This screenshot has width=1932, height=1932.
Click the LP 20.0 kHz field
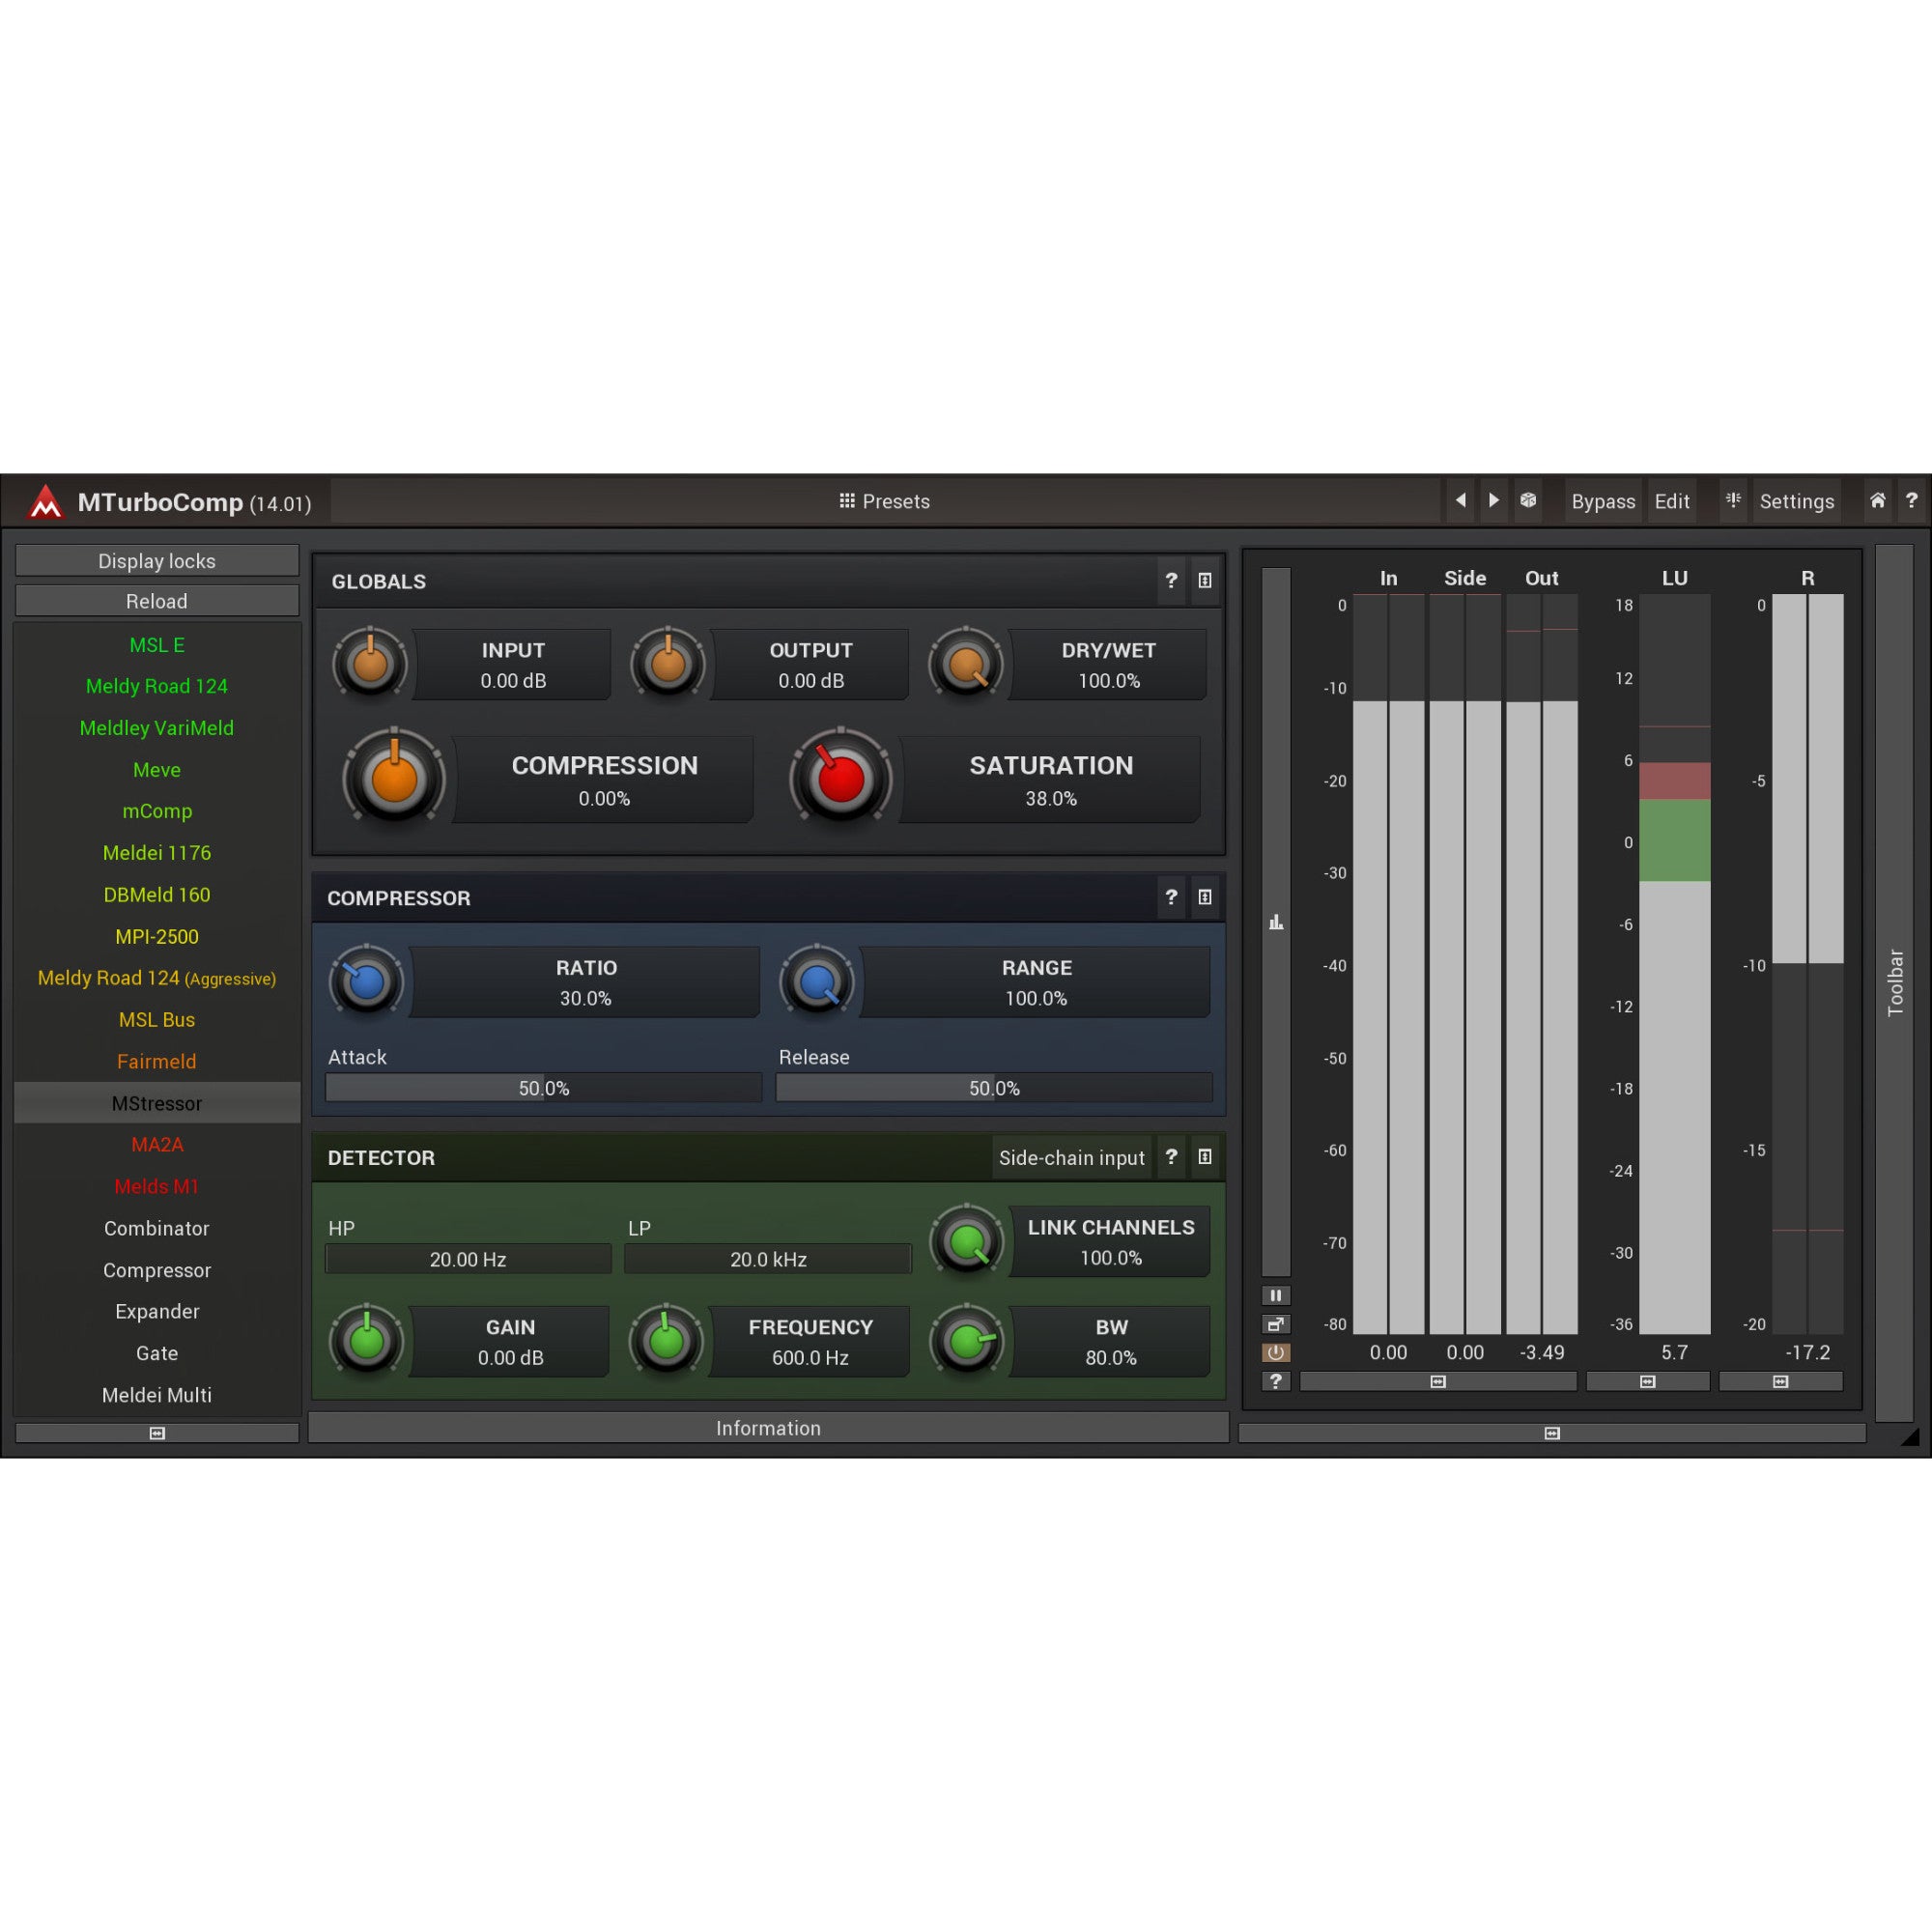(x=768, y=1259)
